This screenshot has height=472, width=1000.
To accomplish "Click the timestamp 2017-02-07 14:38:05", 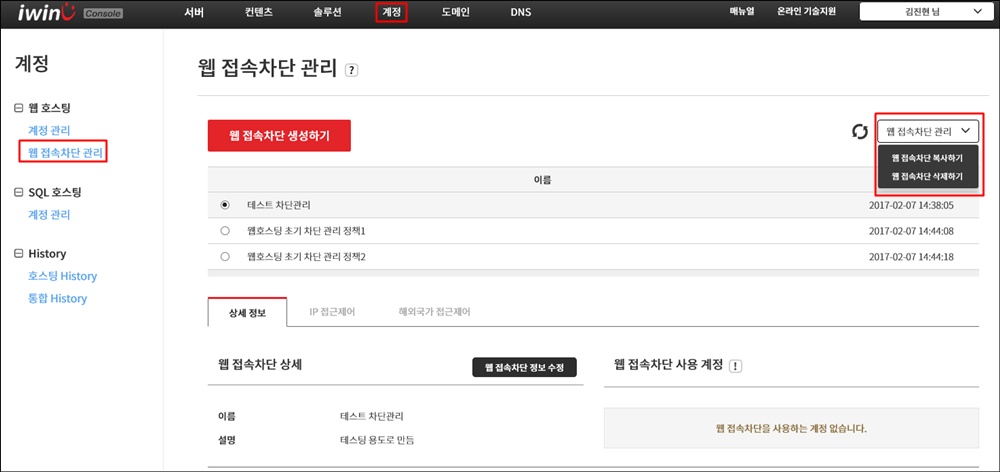I will (x=911, y=205).
